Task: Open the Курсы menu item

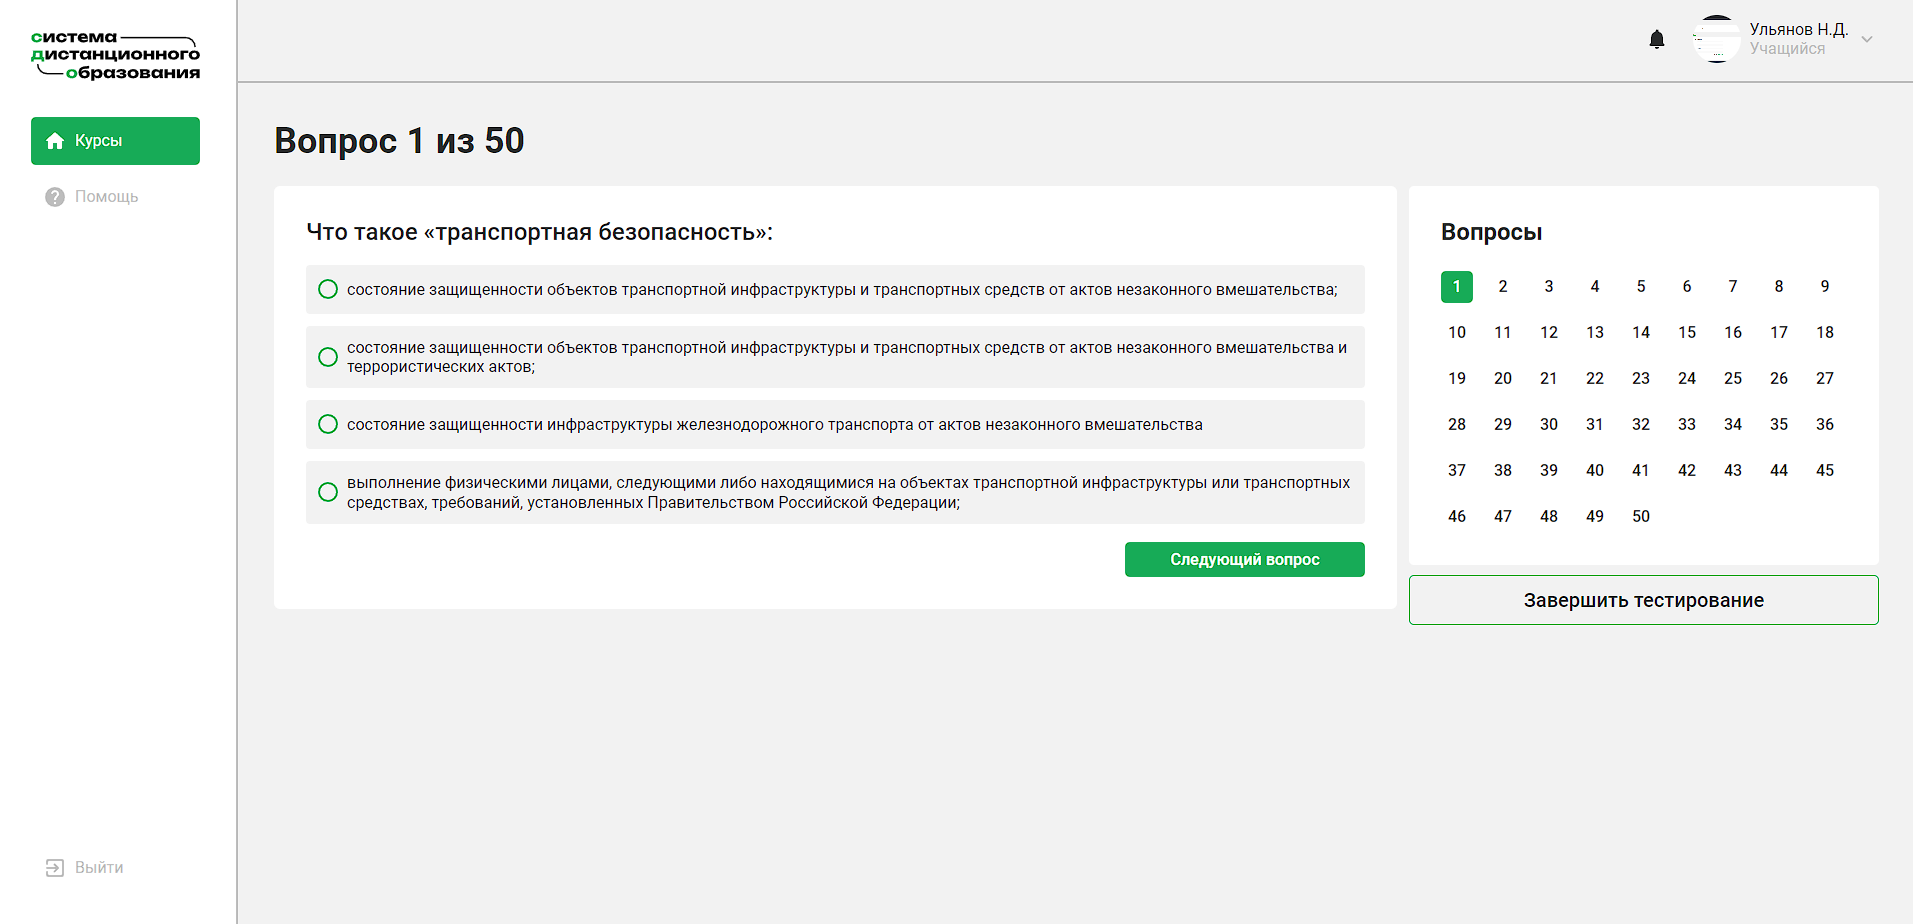Action: [115, 141]
